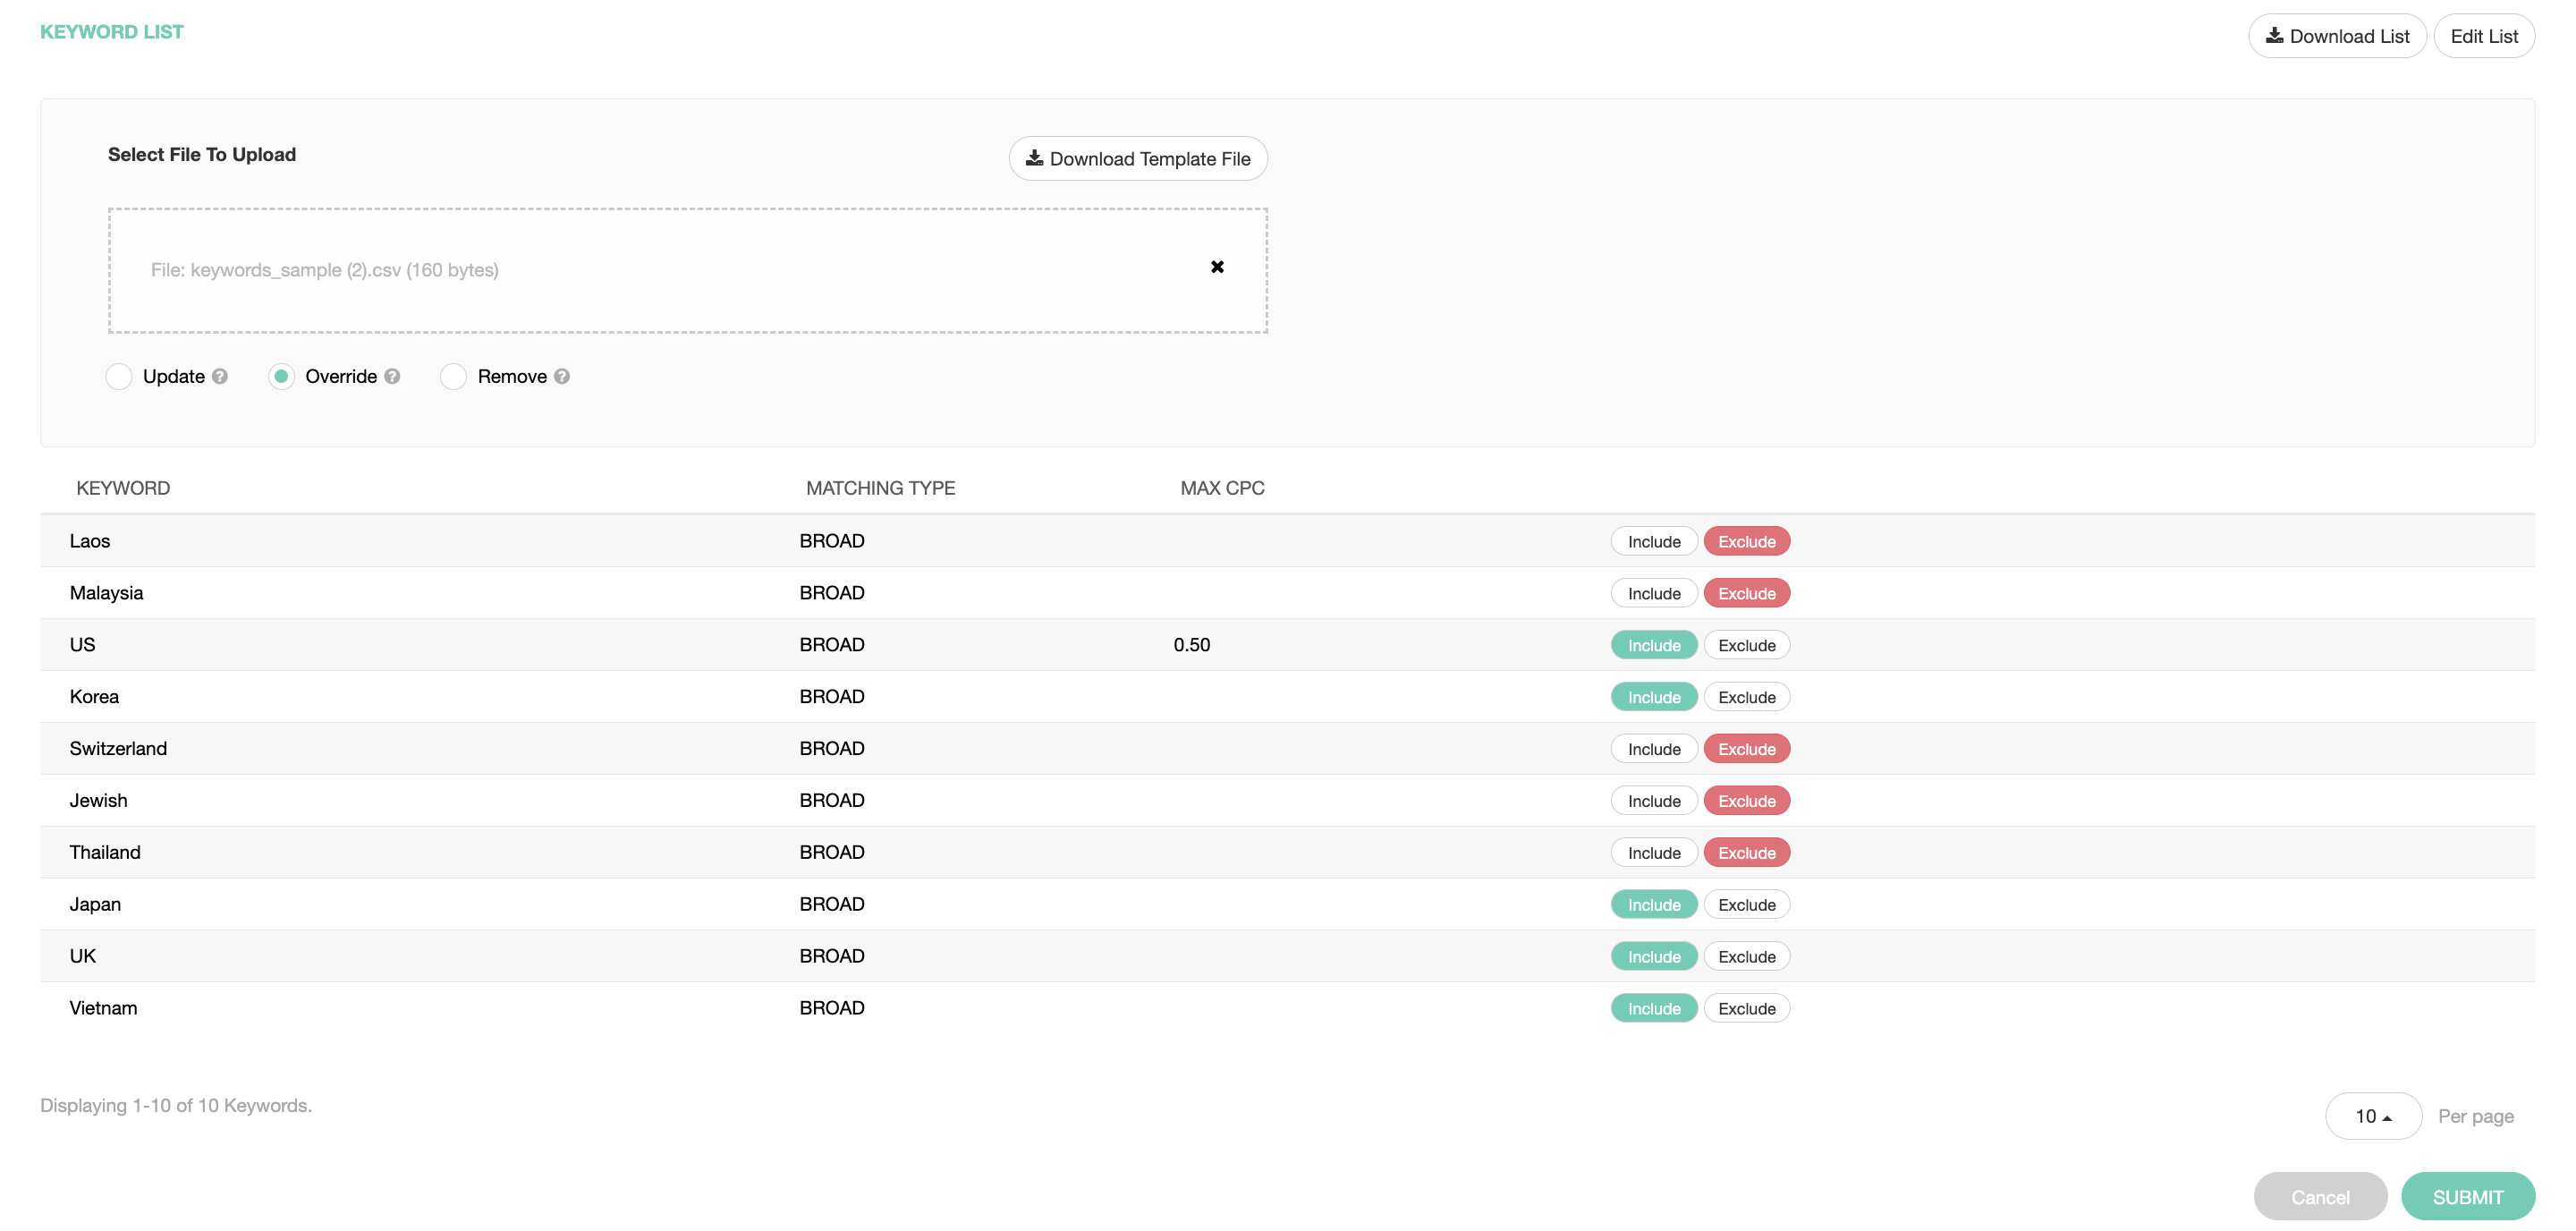The height and width of the screenshot is (1231, 2576).
Task: Click the Cancel button
Action: [x=2320, y=1197]
